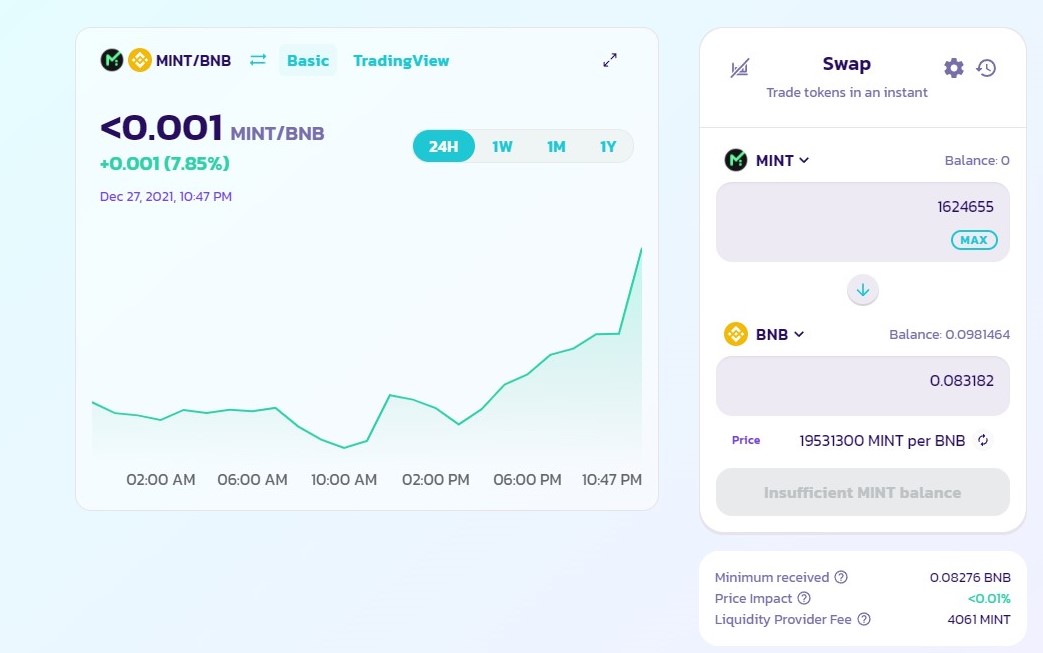Viewport: 1043px width, 653px height.
Task: Open recent transactions history
Action: click(986, 68)
